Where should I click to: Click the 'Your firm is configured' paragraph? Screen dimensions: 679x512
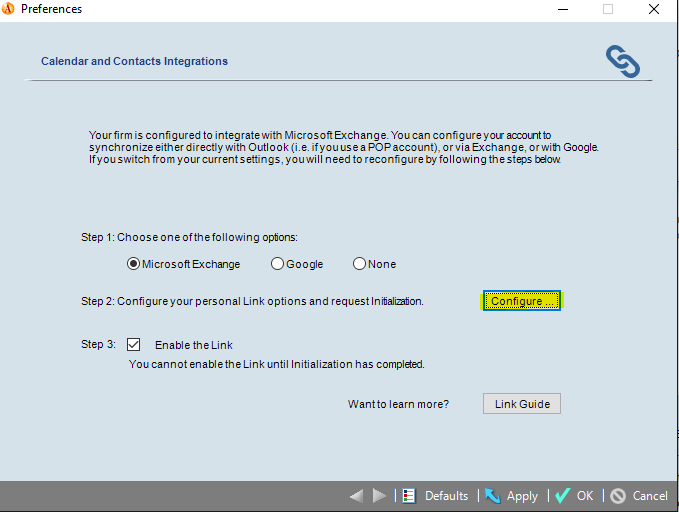pyautogui.click(x=343, y=147)
